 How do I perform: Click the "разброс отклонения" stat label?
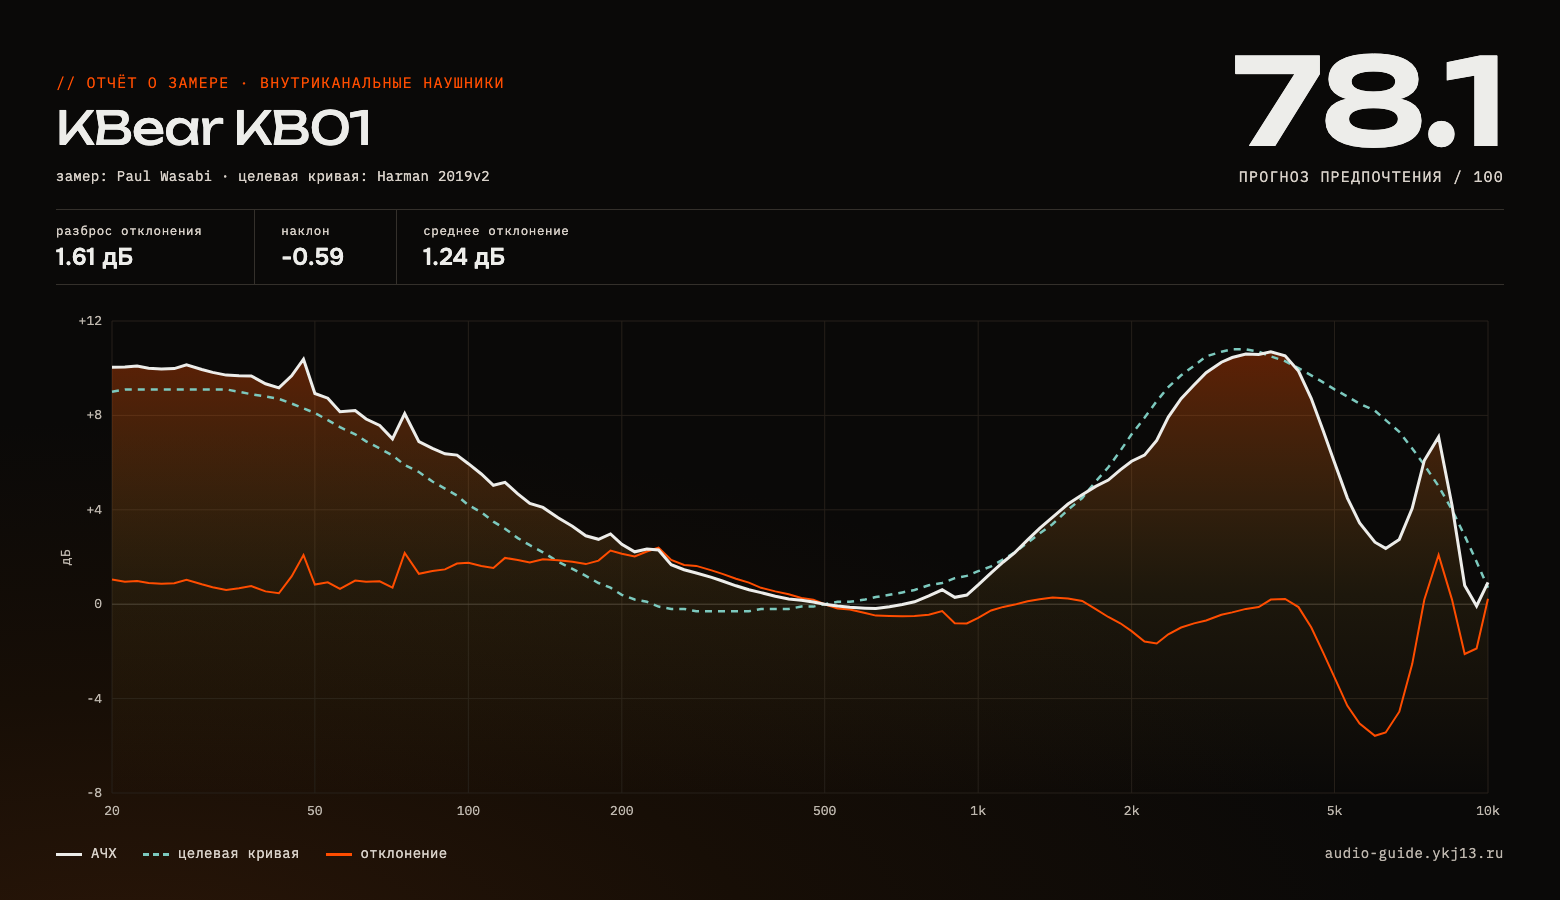129,231
